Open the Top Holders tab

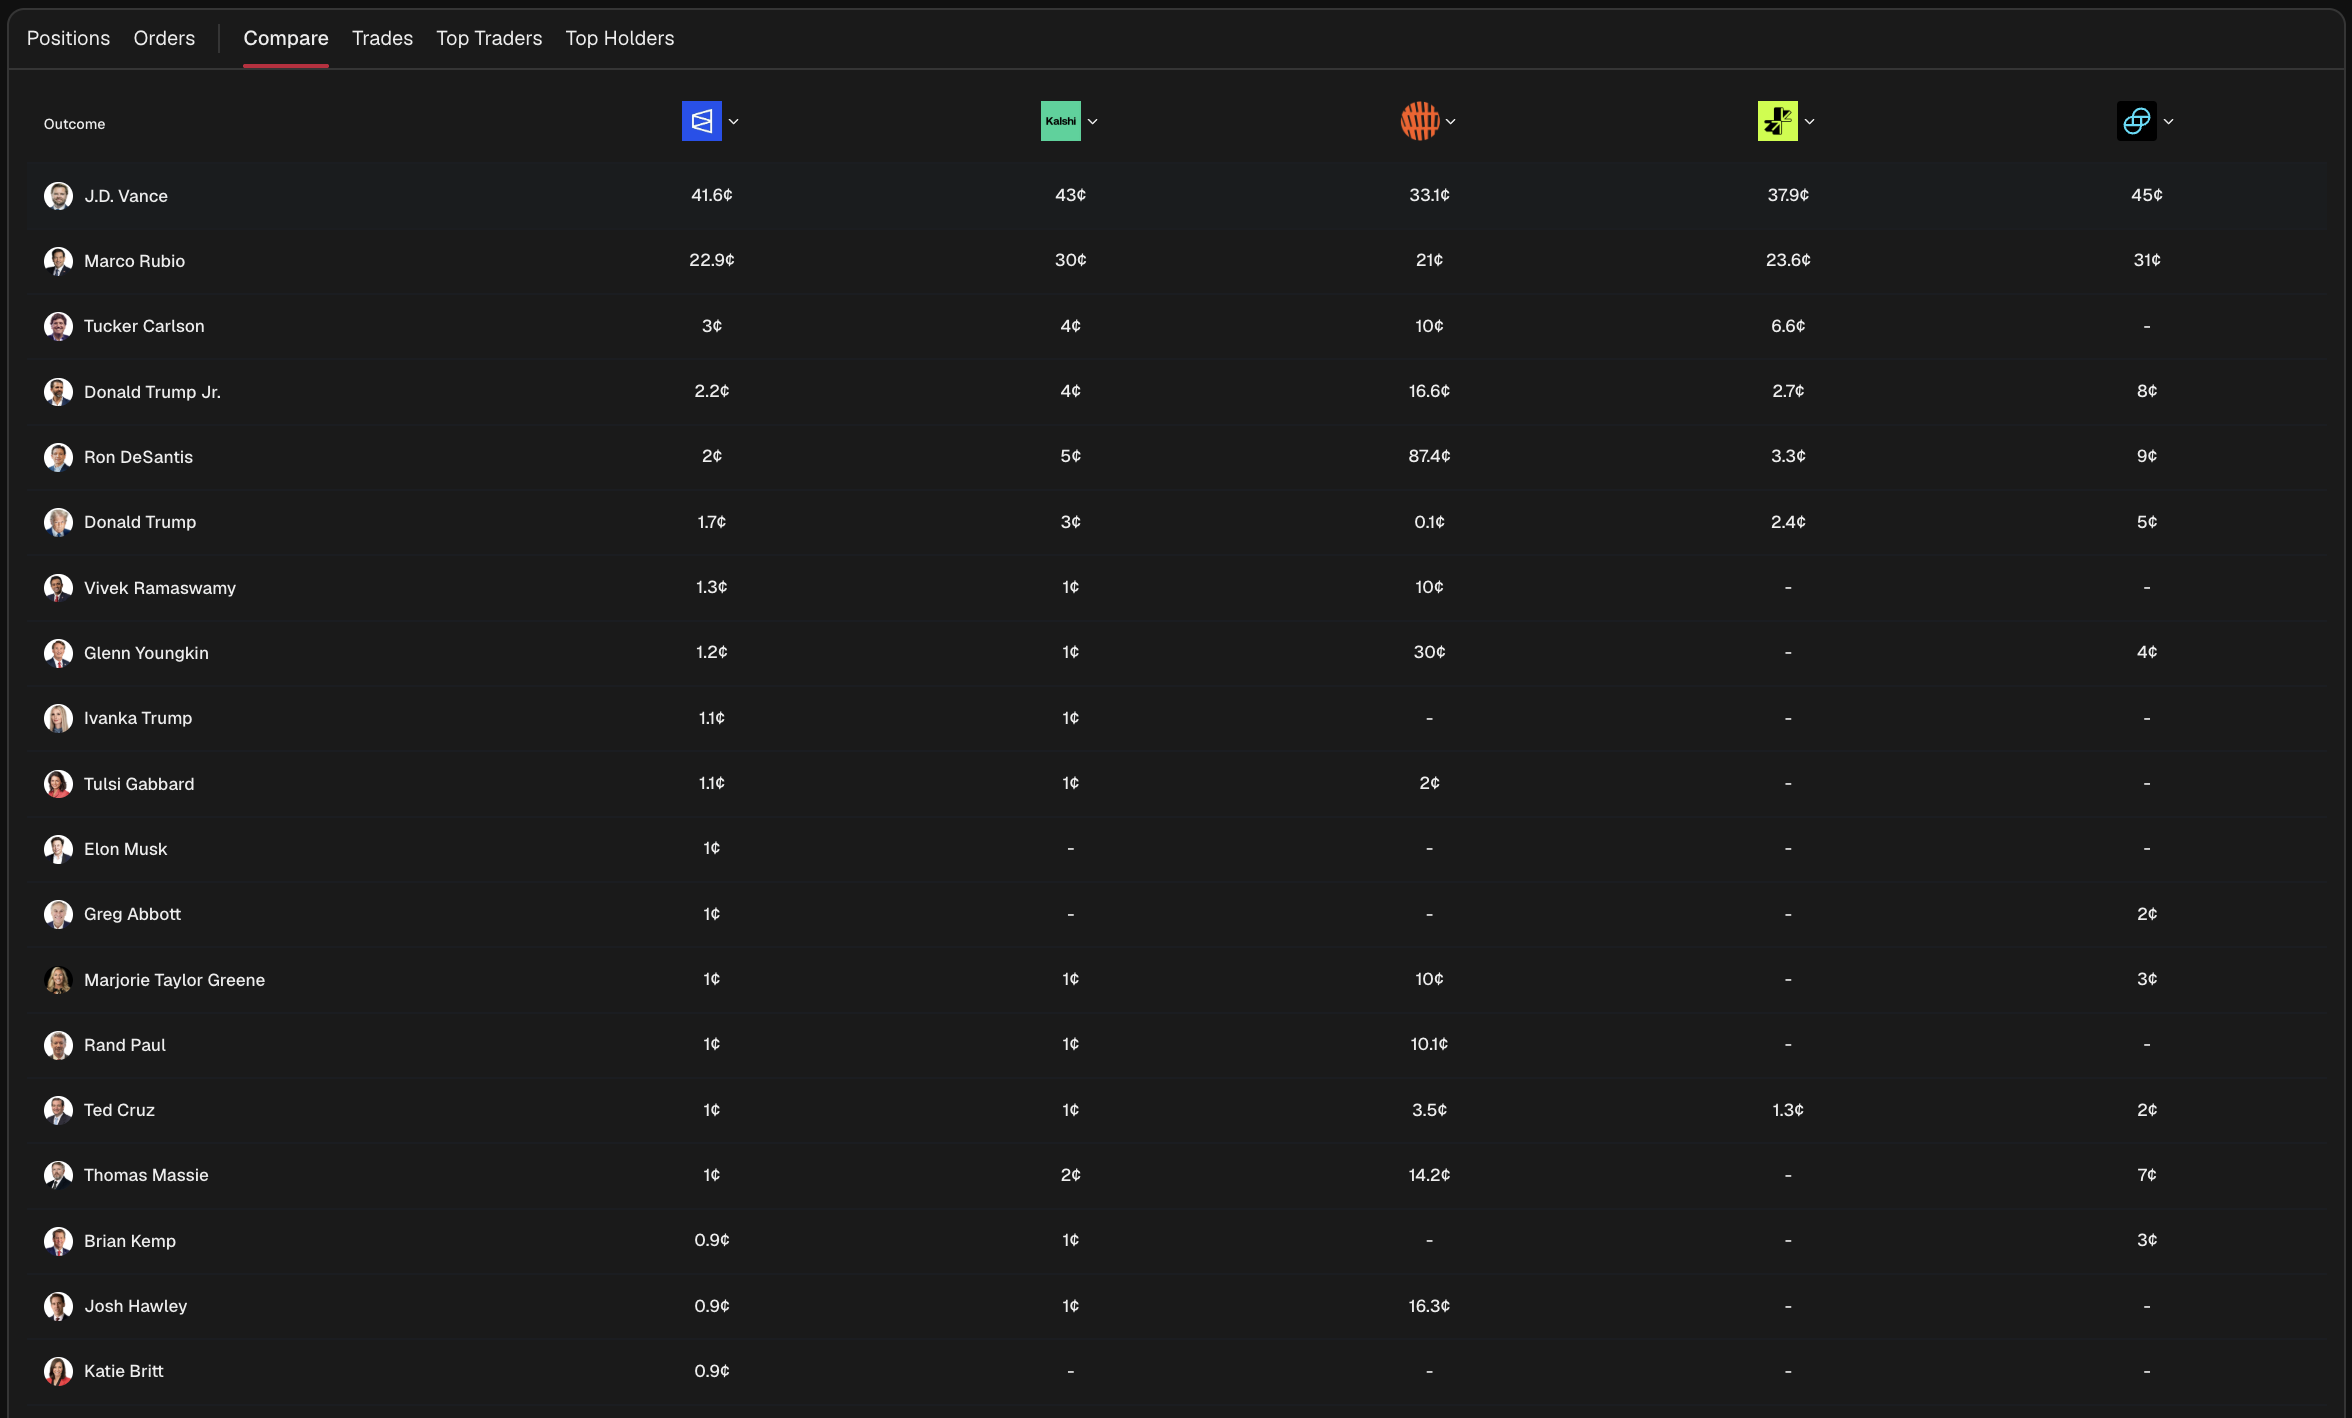tap(620, 38)
